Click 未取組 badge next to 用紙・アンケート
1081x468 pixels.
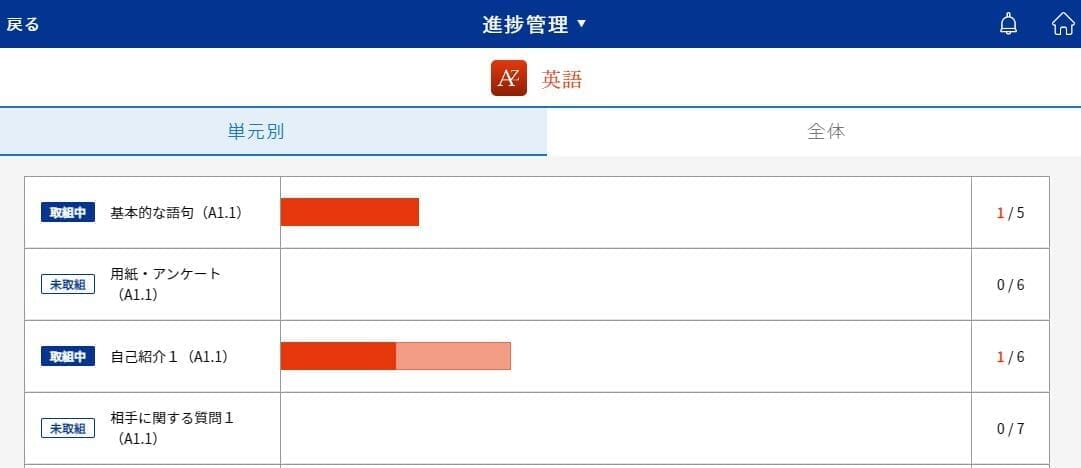pos(68,284)
